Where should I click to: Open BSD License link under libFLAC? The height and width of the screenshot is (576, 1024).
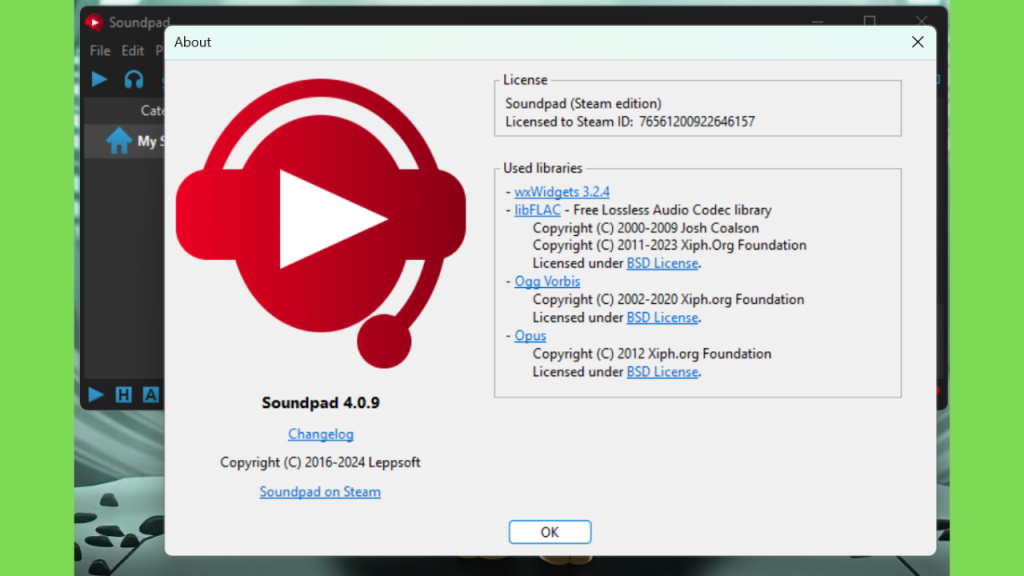click(x=662, y=263)
